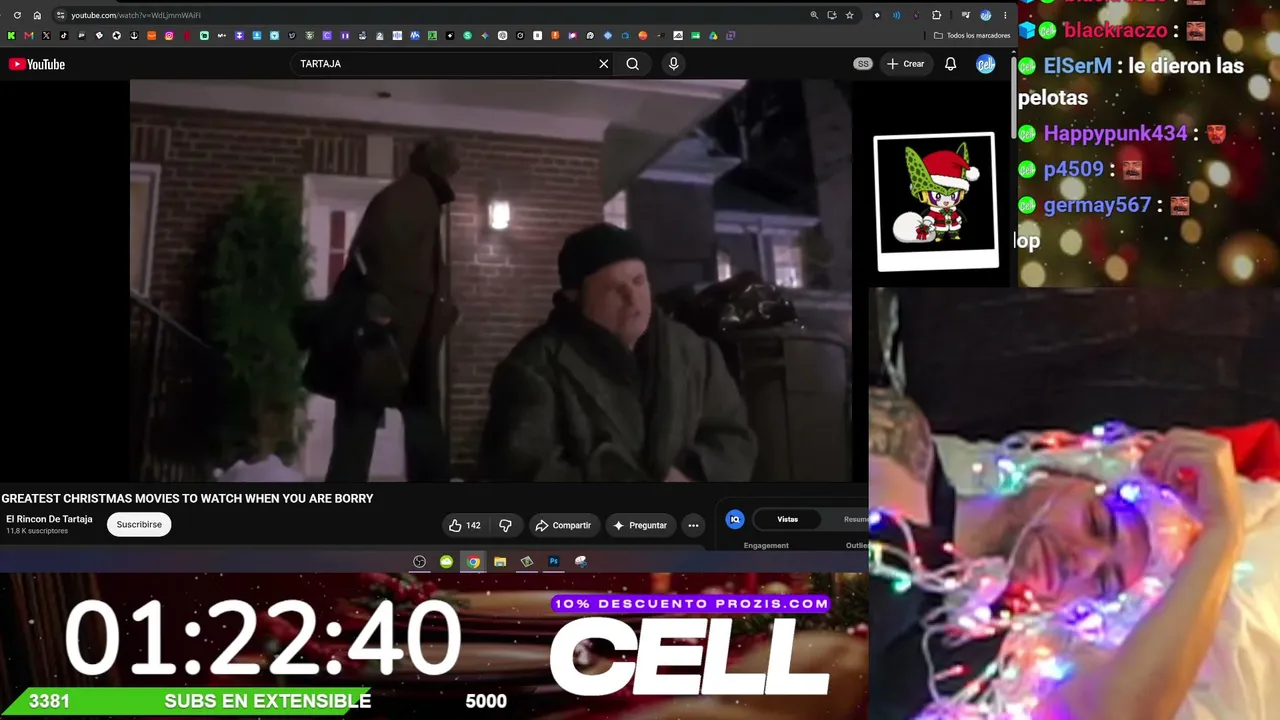The image size is (1280, 720).
Task: Open the Chrome profile avatar
Action: coord(986,15)
